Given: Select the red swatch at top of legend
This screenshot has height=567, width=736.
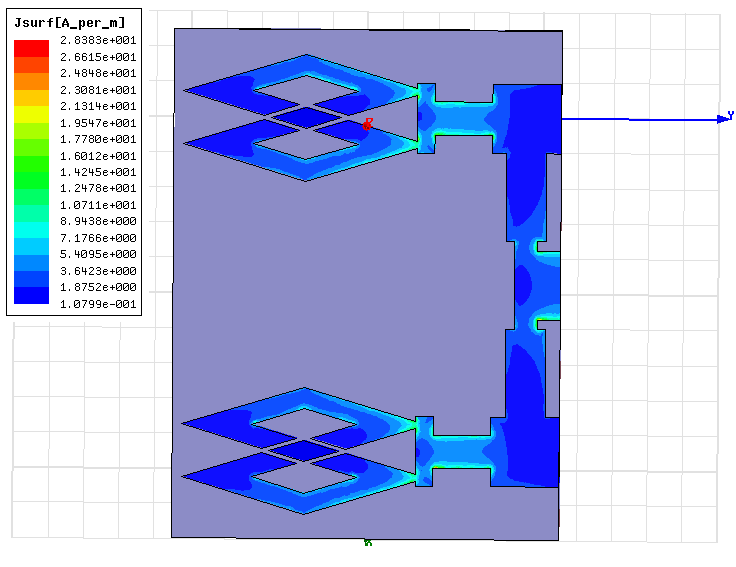Looking at the screenshot, I should [31, 45].
